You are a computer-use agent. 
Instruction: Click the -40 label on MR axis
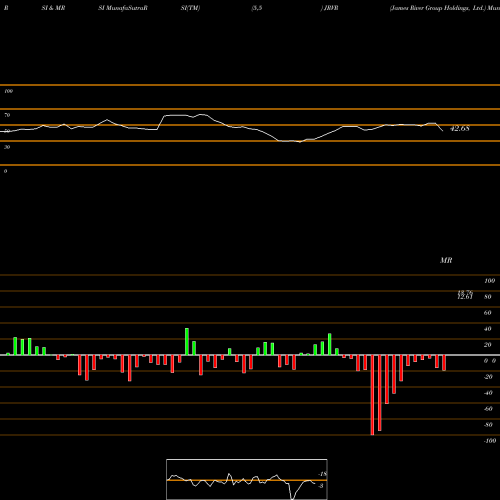pyautogui.click(x=488, y=393)
